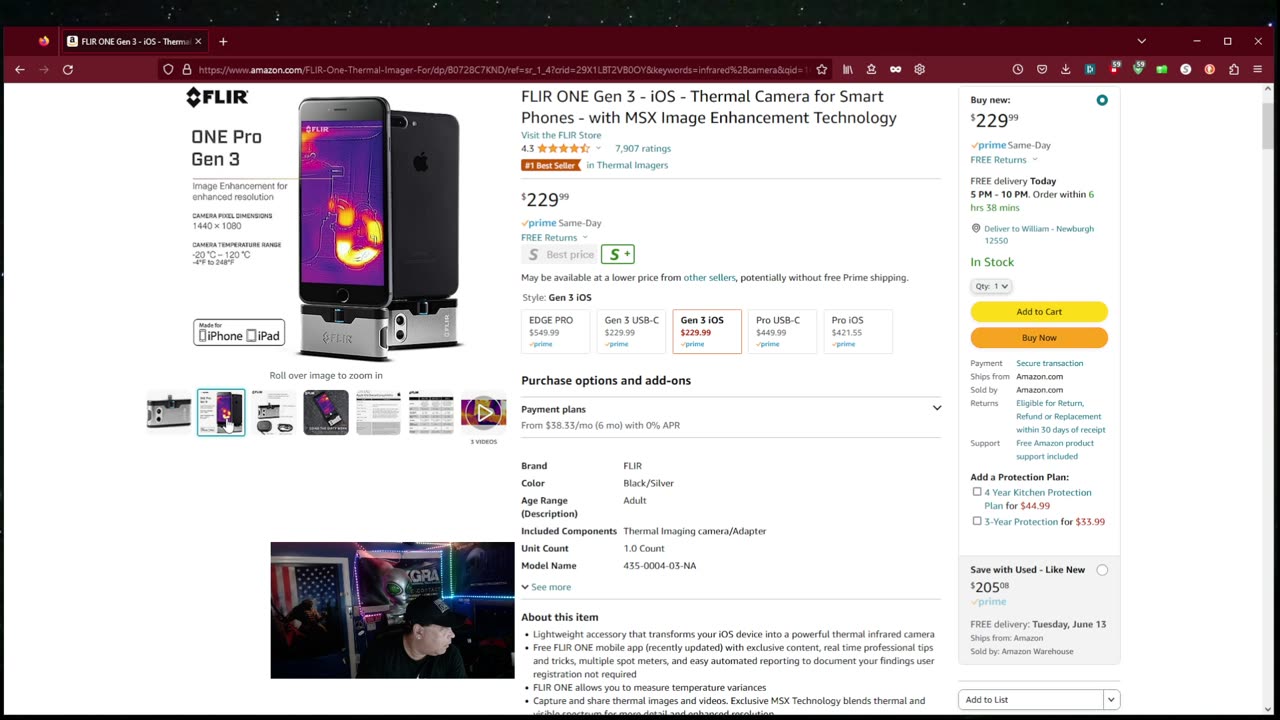Check the 4 Year Kitchen Protection Plan box
The height and width of the screenshot is (720, 1280).
coord(977,492)
